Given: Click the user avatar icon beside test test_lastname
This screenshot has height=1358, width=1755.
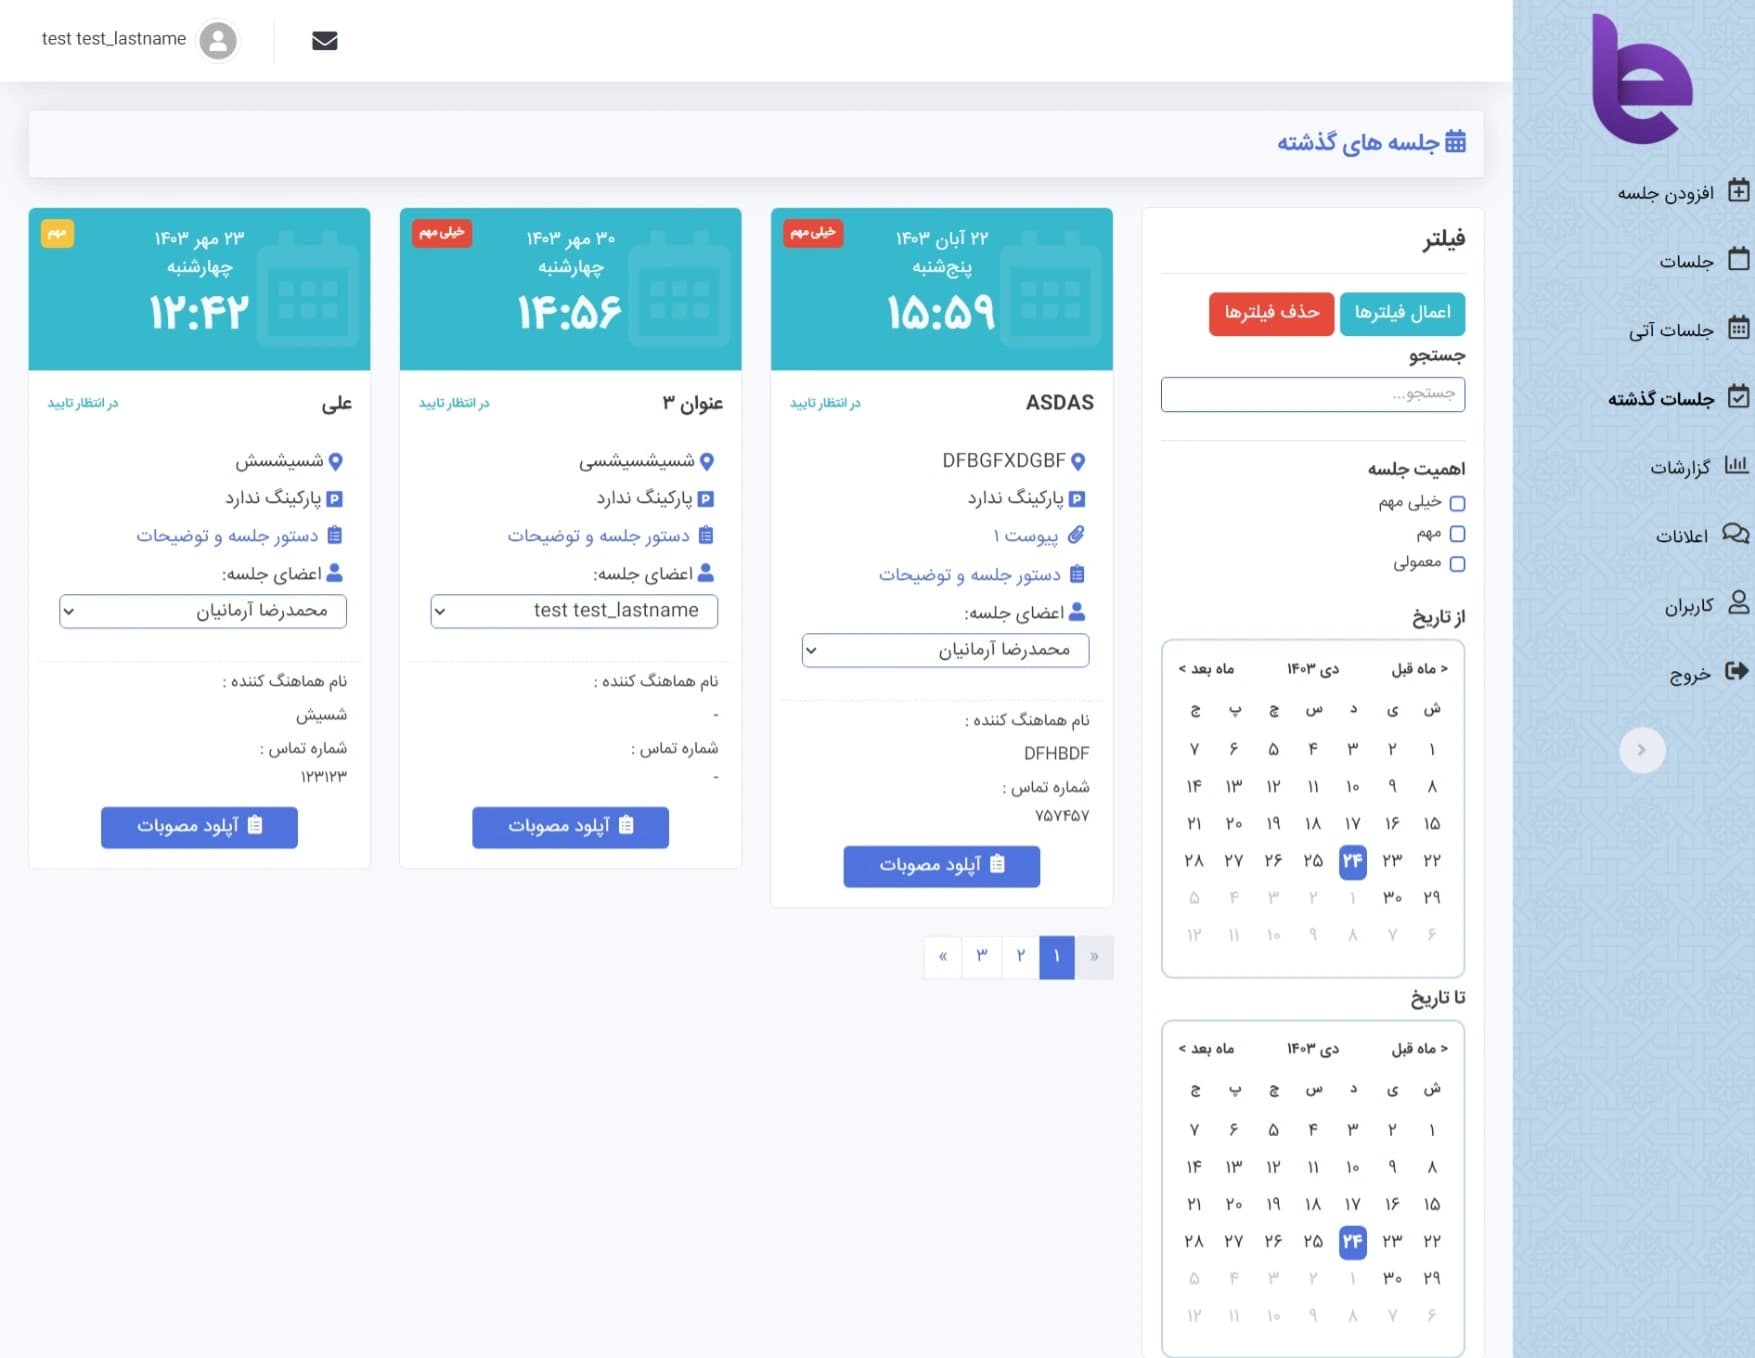Looking at the screenshot, I should pos(218,41).
